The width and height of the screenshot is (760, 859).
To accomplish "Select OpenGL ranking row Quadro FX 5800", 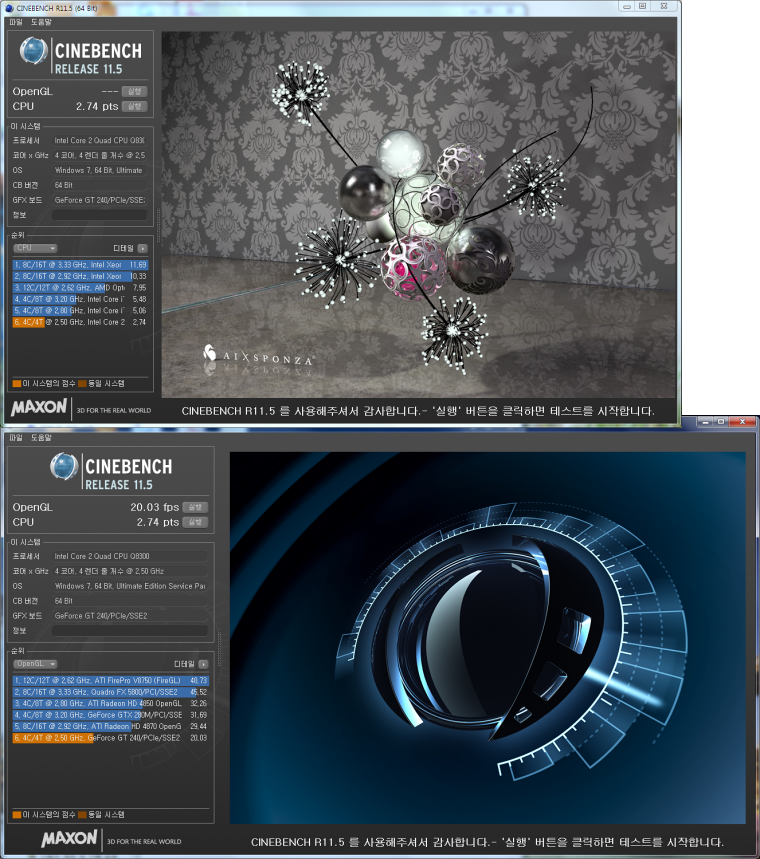I will pos(111,692).
